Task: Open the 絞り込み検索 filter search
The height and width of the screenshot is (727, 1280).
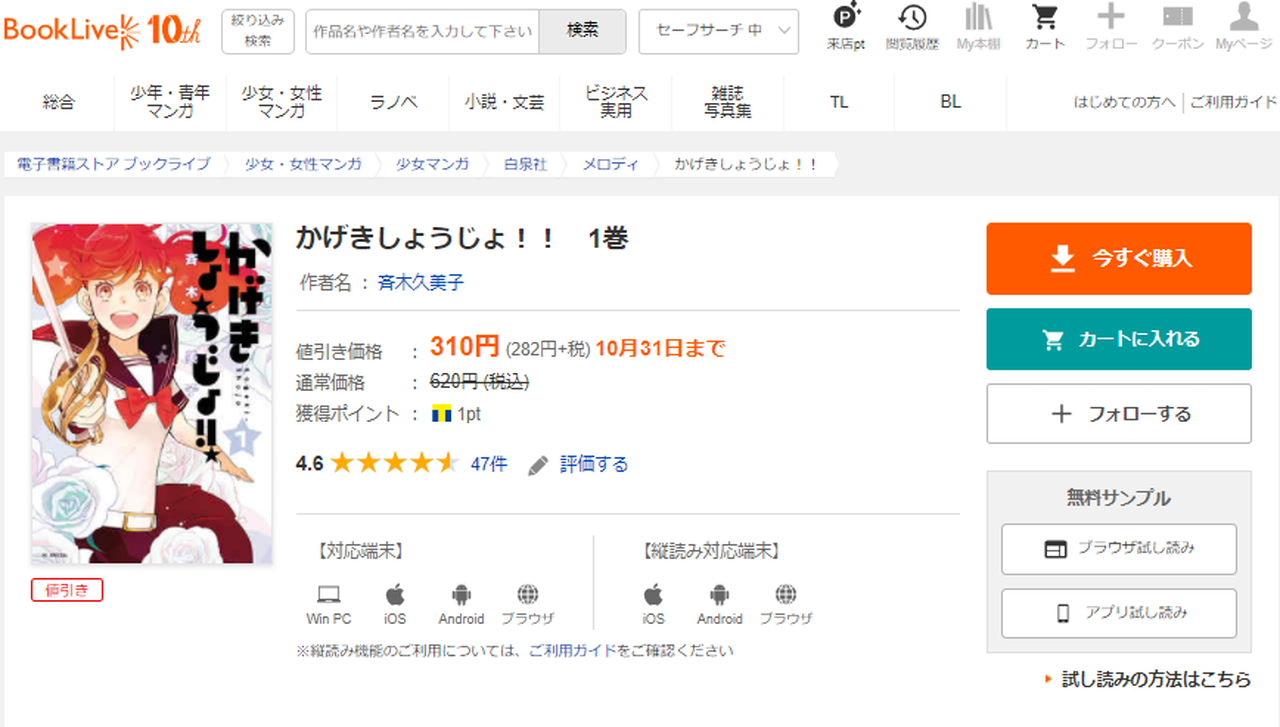Action: click(258, 31)
